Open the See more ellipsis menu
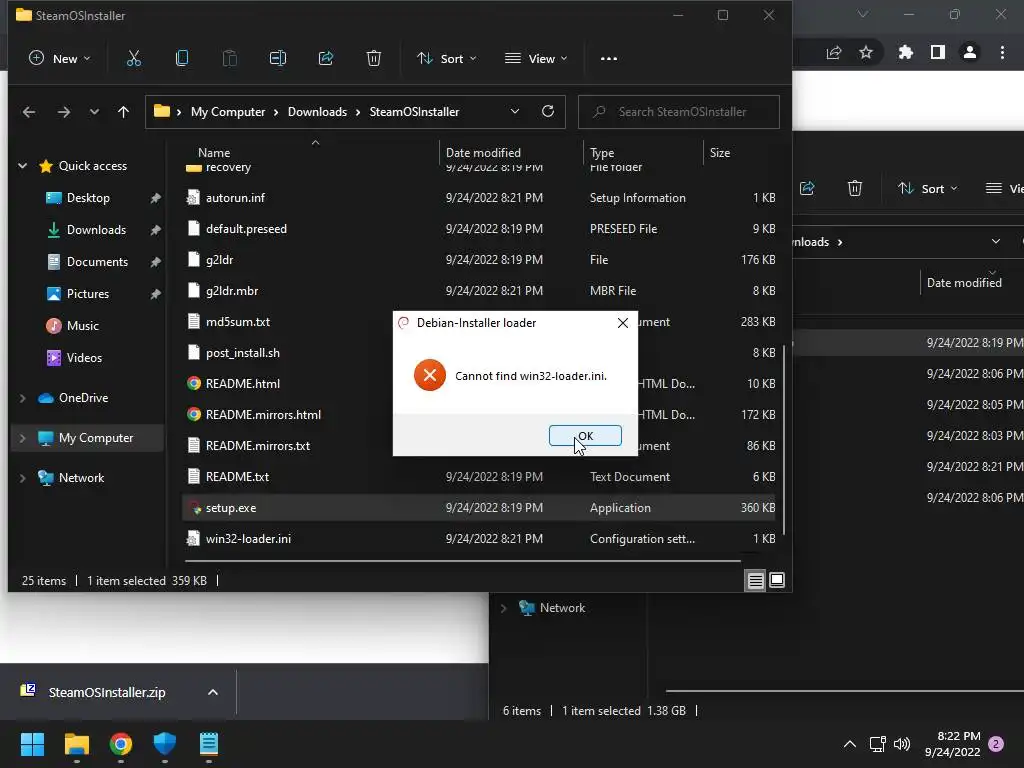Viewport: 1024px width, 768px height. 609,59
